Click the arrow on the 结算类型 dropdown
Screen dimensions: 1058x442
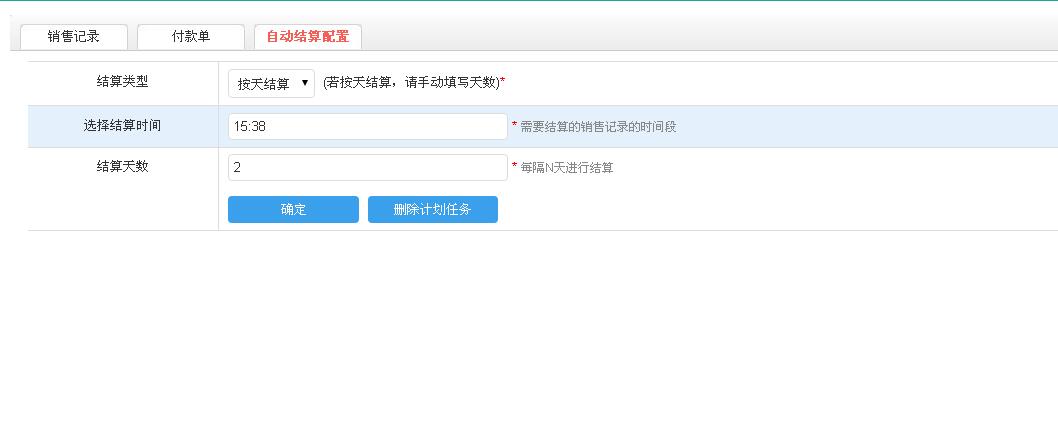[x=304, y=84]
